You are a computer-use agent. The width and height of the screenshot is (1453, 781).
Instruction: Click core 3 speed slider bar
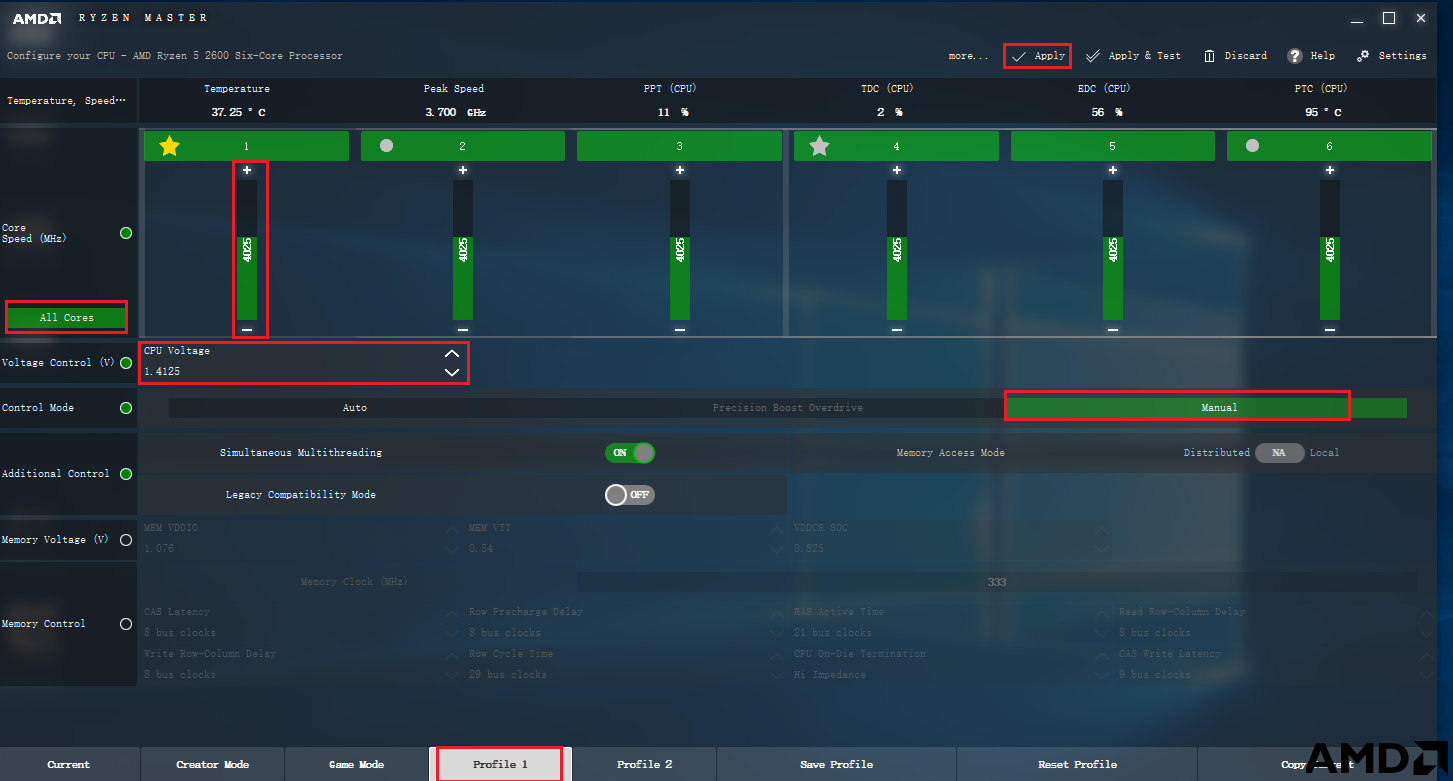pyautogui.click(x=680, y=250)
